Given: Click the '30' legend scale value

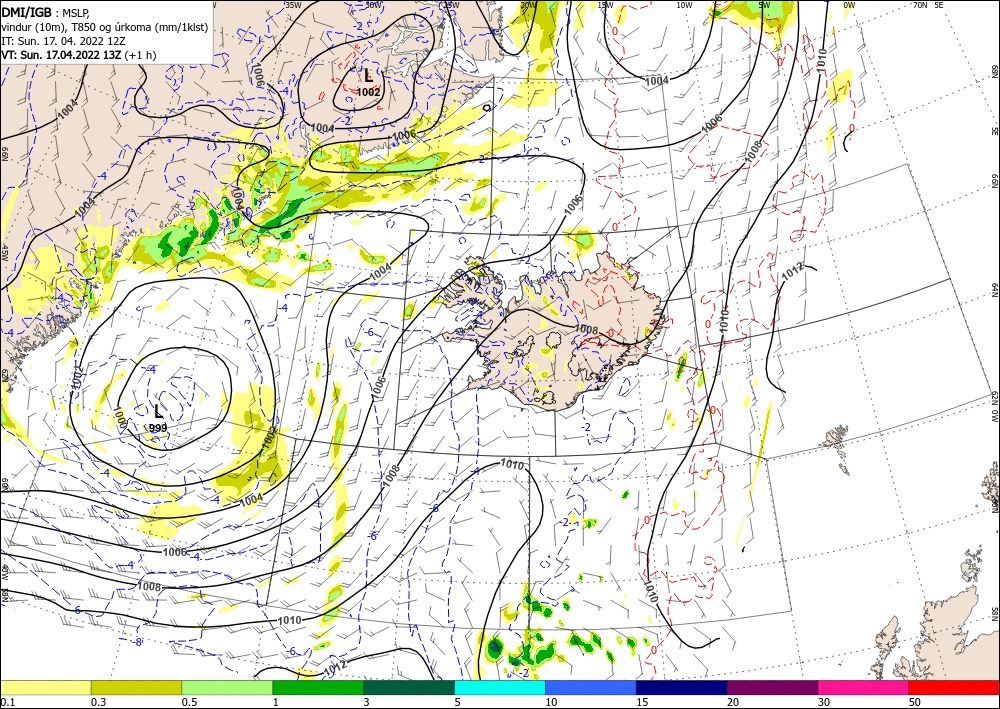Looking at the screenshot, I should [824, 702].
